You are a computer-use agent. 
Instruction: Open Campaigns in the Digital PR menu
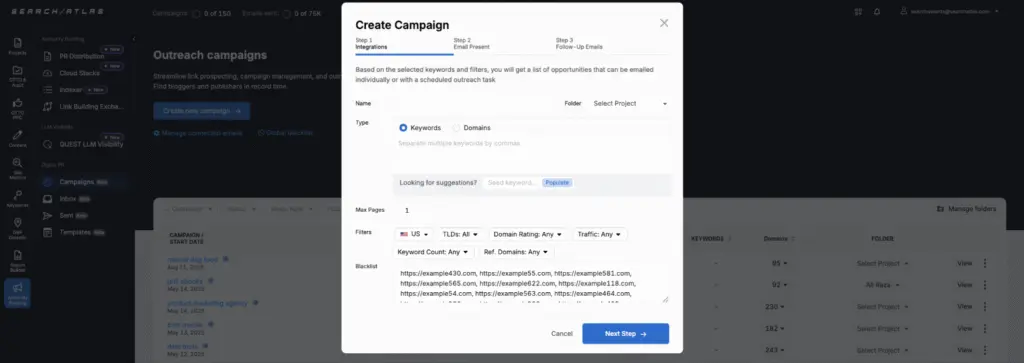[76, 182]
